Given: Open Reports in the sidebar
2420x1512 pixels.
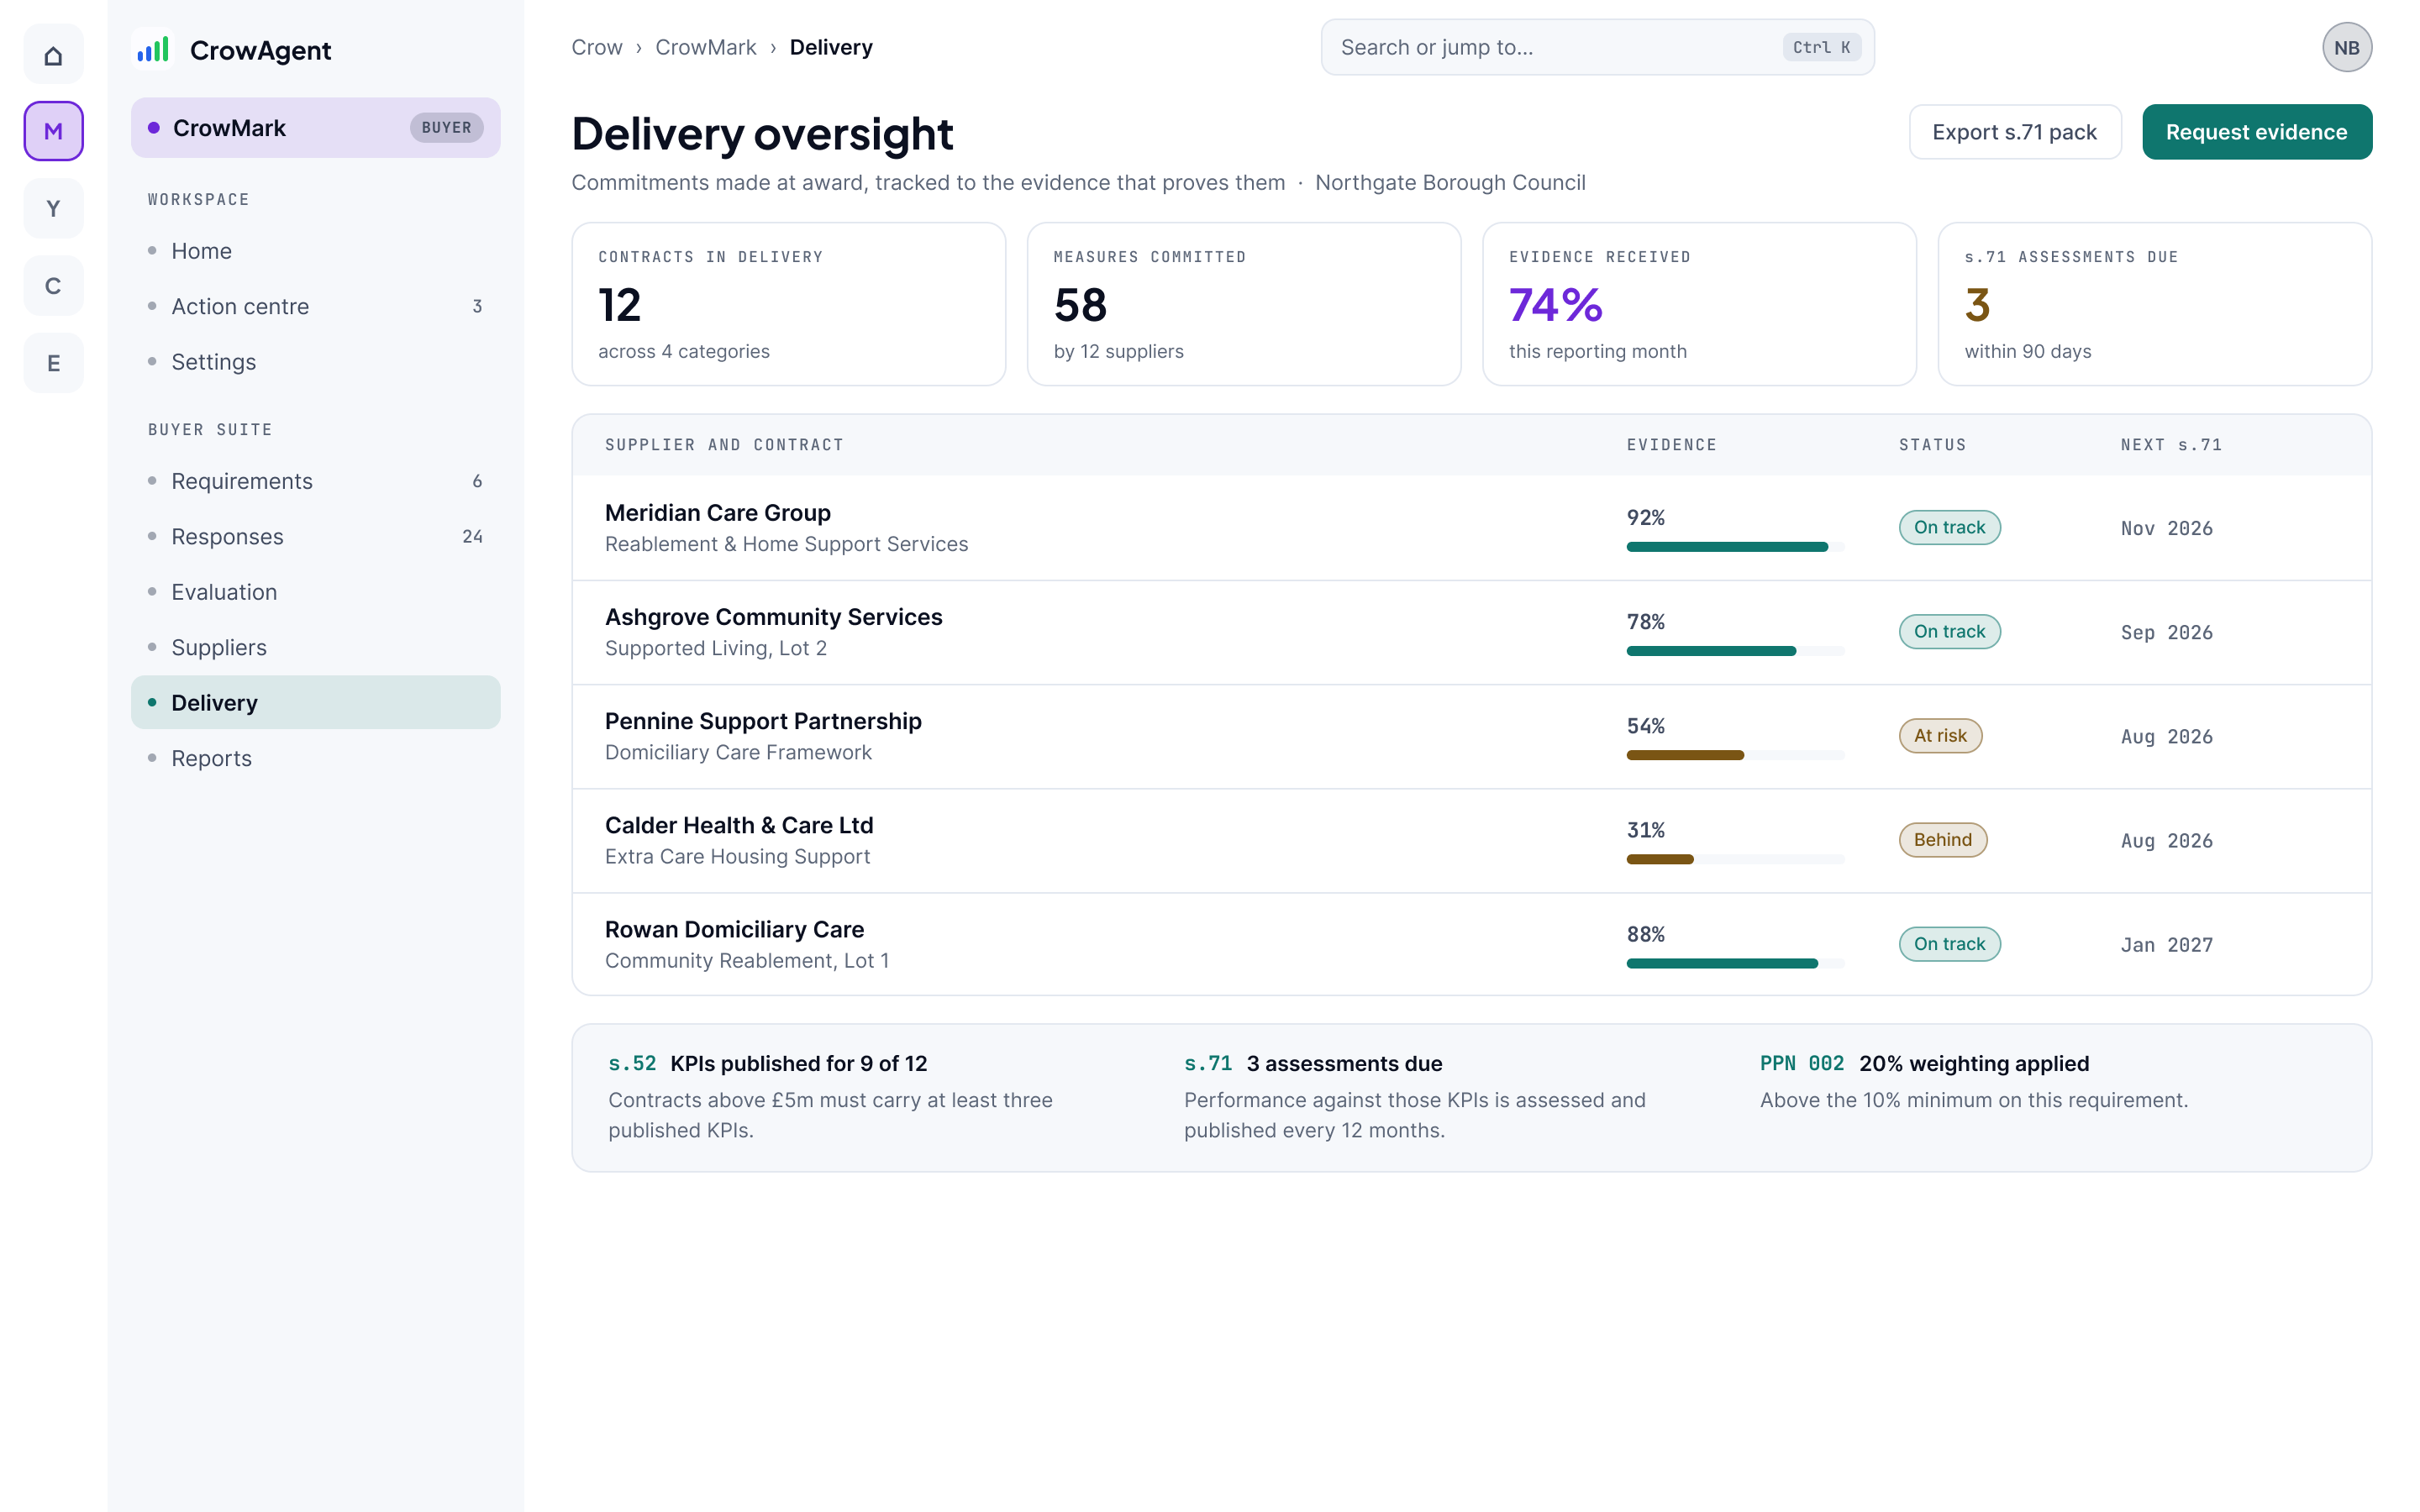Looking at the screenshot, I should [x=316, y=758].
